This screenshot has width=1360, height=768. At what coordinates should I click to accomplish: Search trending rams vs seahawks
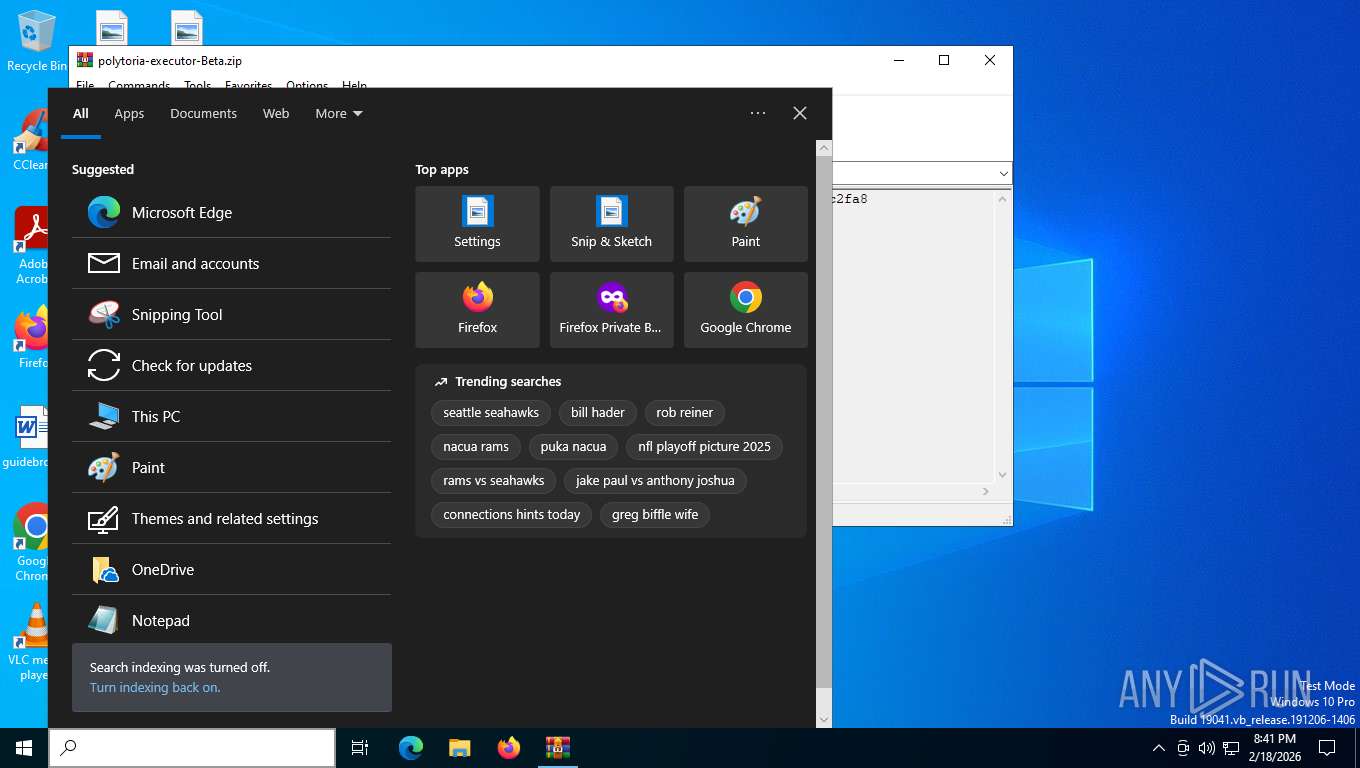[x=494, y=481]
